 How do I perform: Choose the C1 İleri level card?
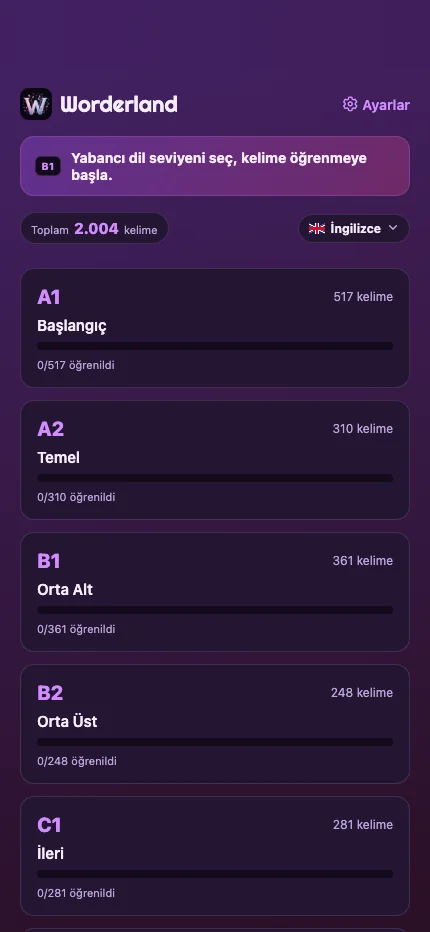pyautogui.click(x=215, y=856)
